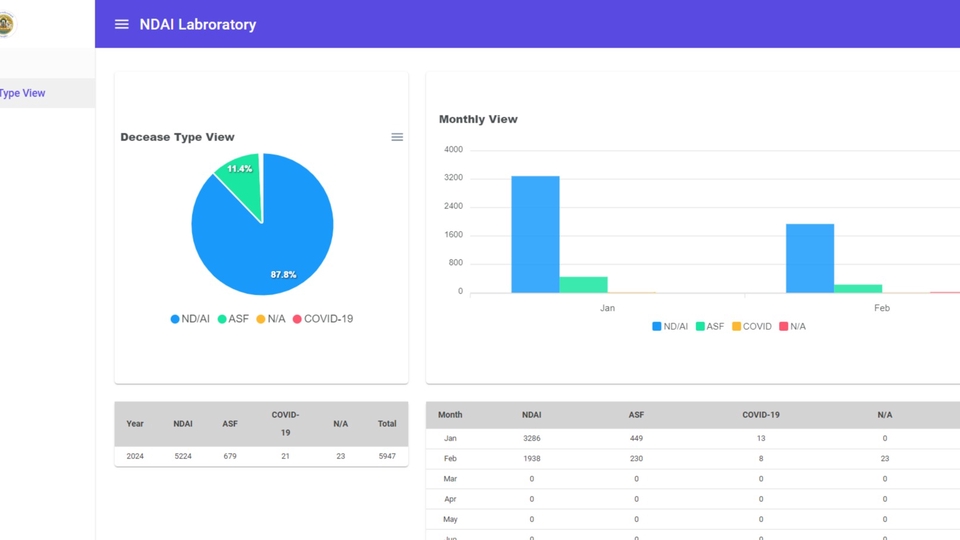Select the 2024 row in yearly table
960x540 pixels.
point(261,456)
